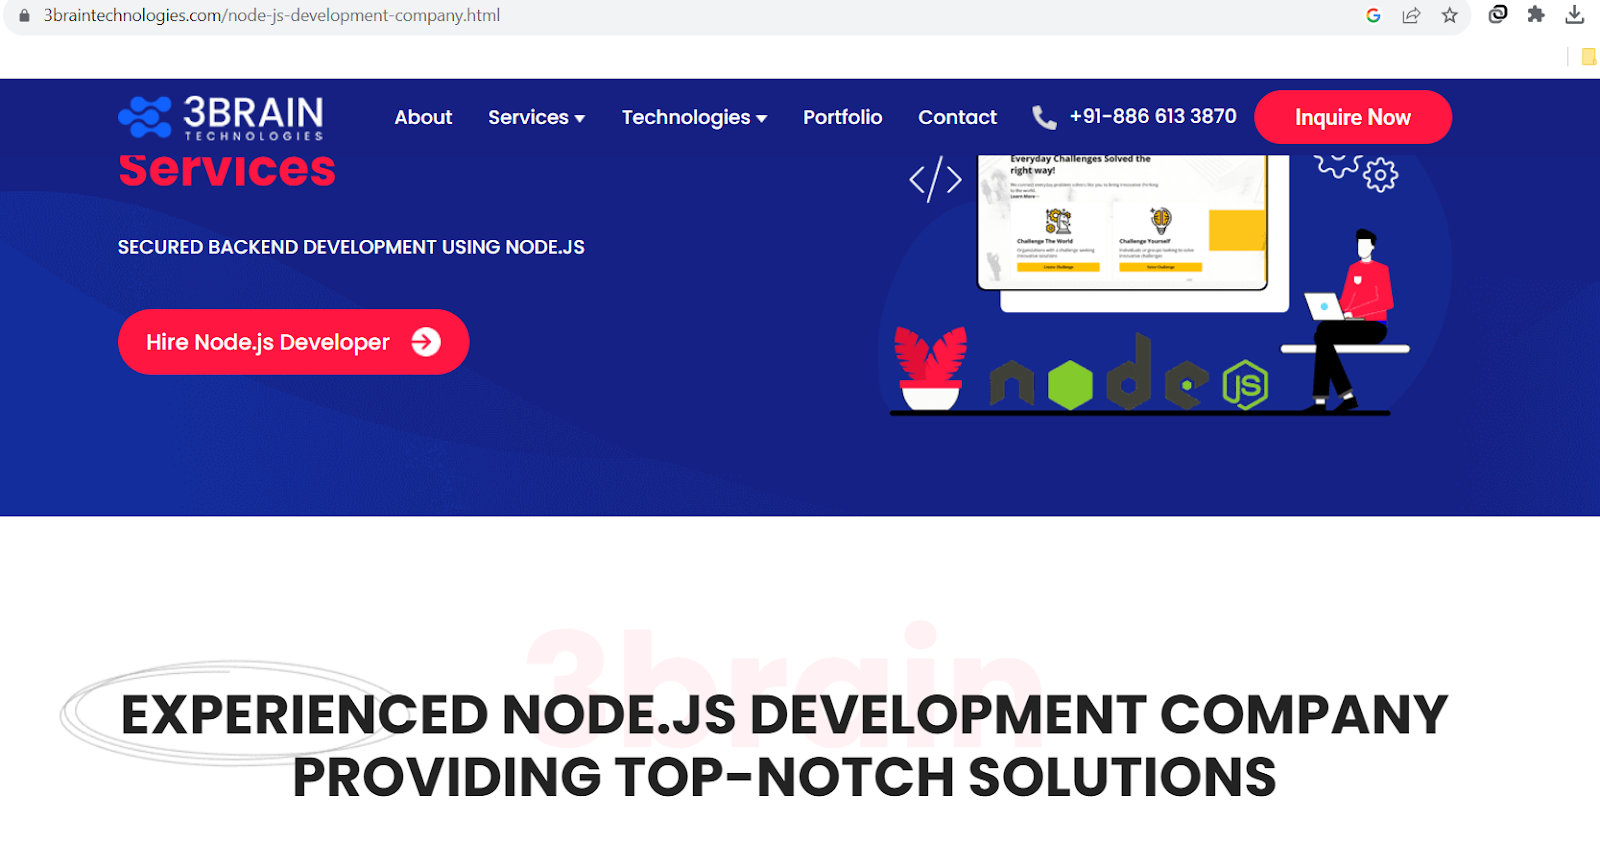Bookmark this page with the star icon

(x=1449, y=15)
